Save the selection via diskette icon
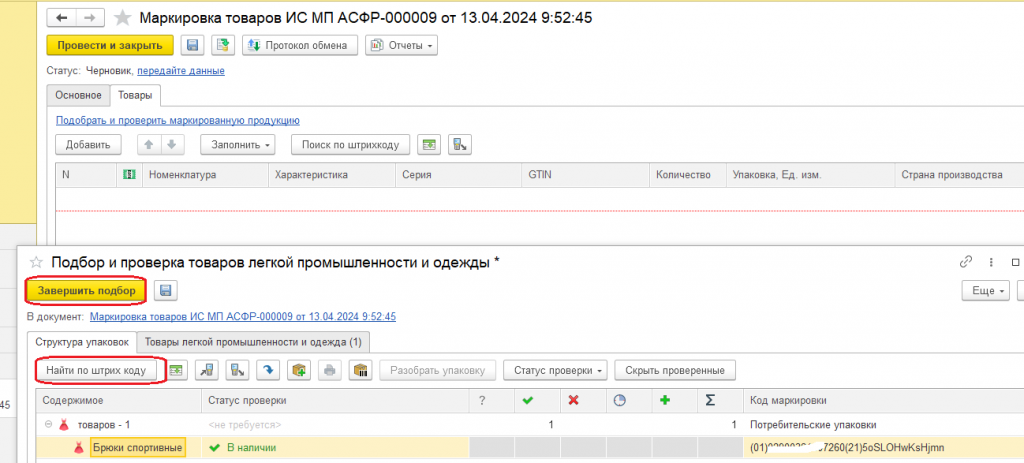Screen dimensions: 1024x463 click(166, 291)
